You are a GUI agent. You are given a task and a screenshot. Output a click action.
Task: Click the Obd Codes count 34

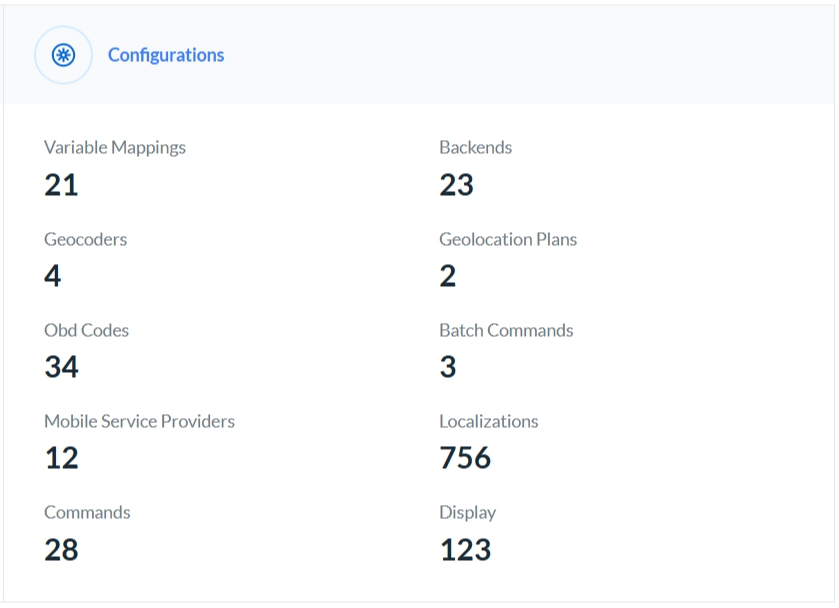click(61, 367)
